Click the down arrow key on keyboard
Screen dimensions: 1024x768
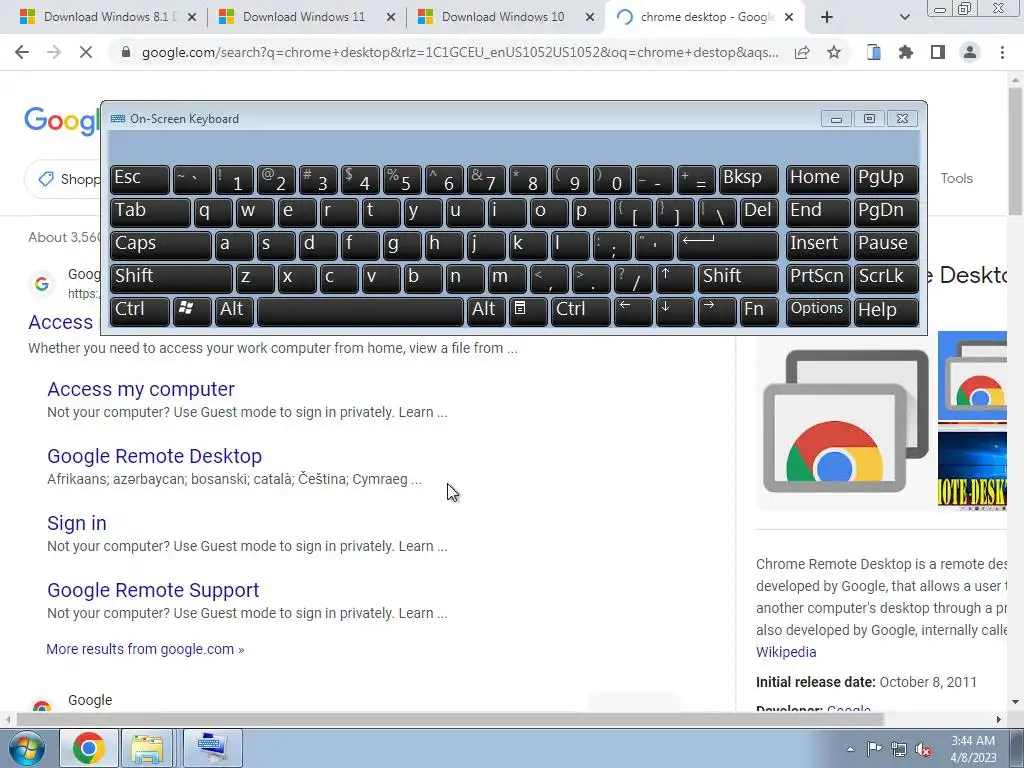(x=674, y=311)
